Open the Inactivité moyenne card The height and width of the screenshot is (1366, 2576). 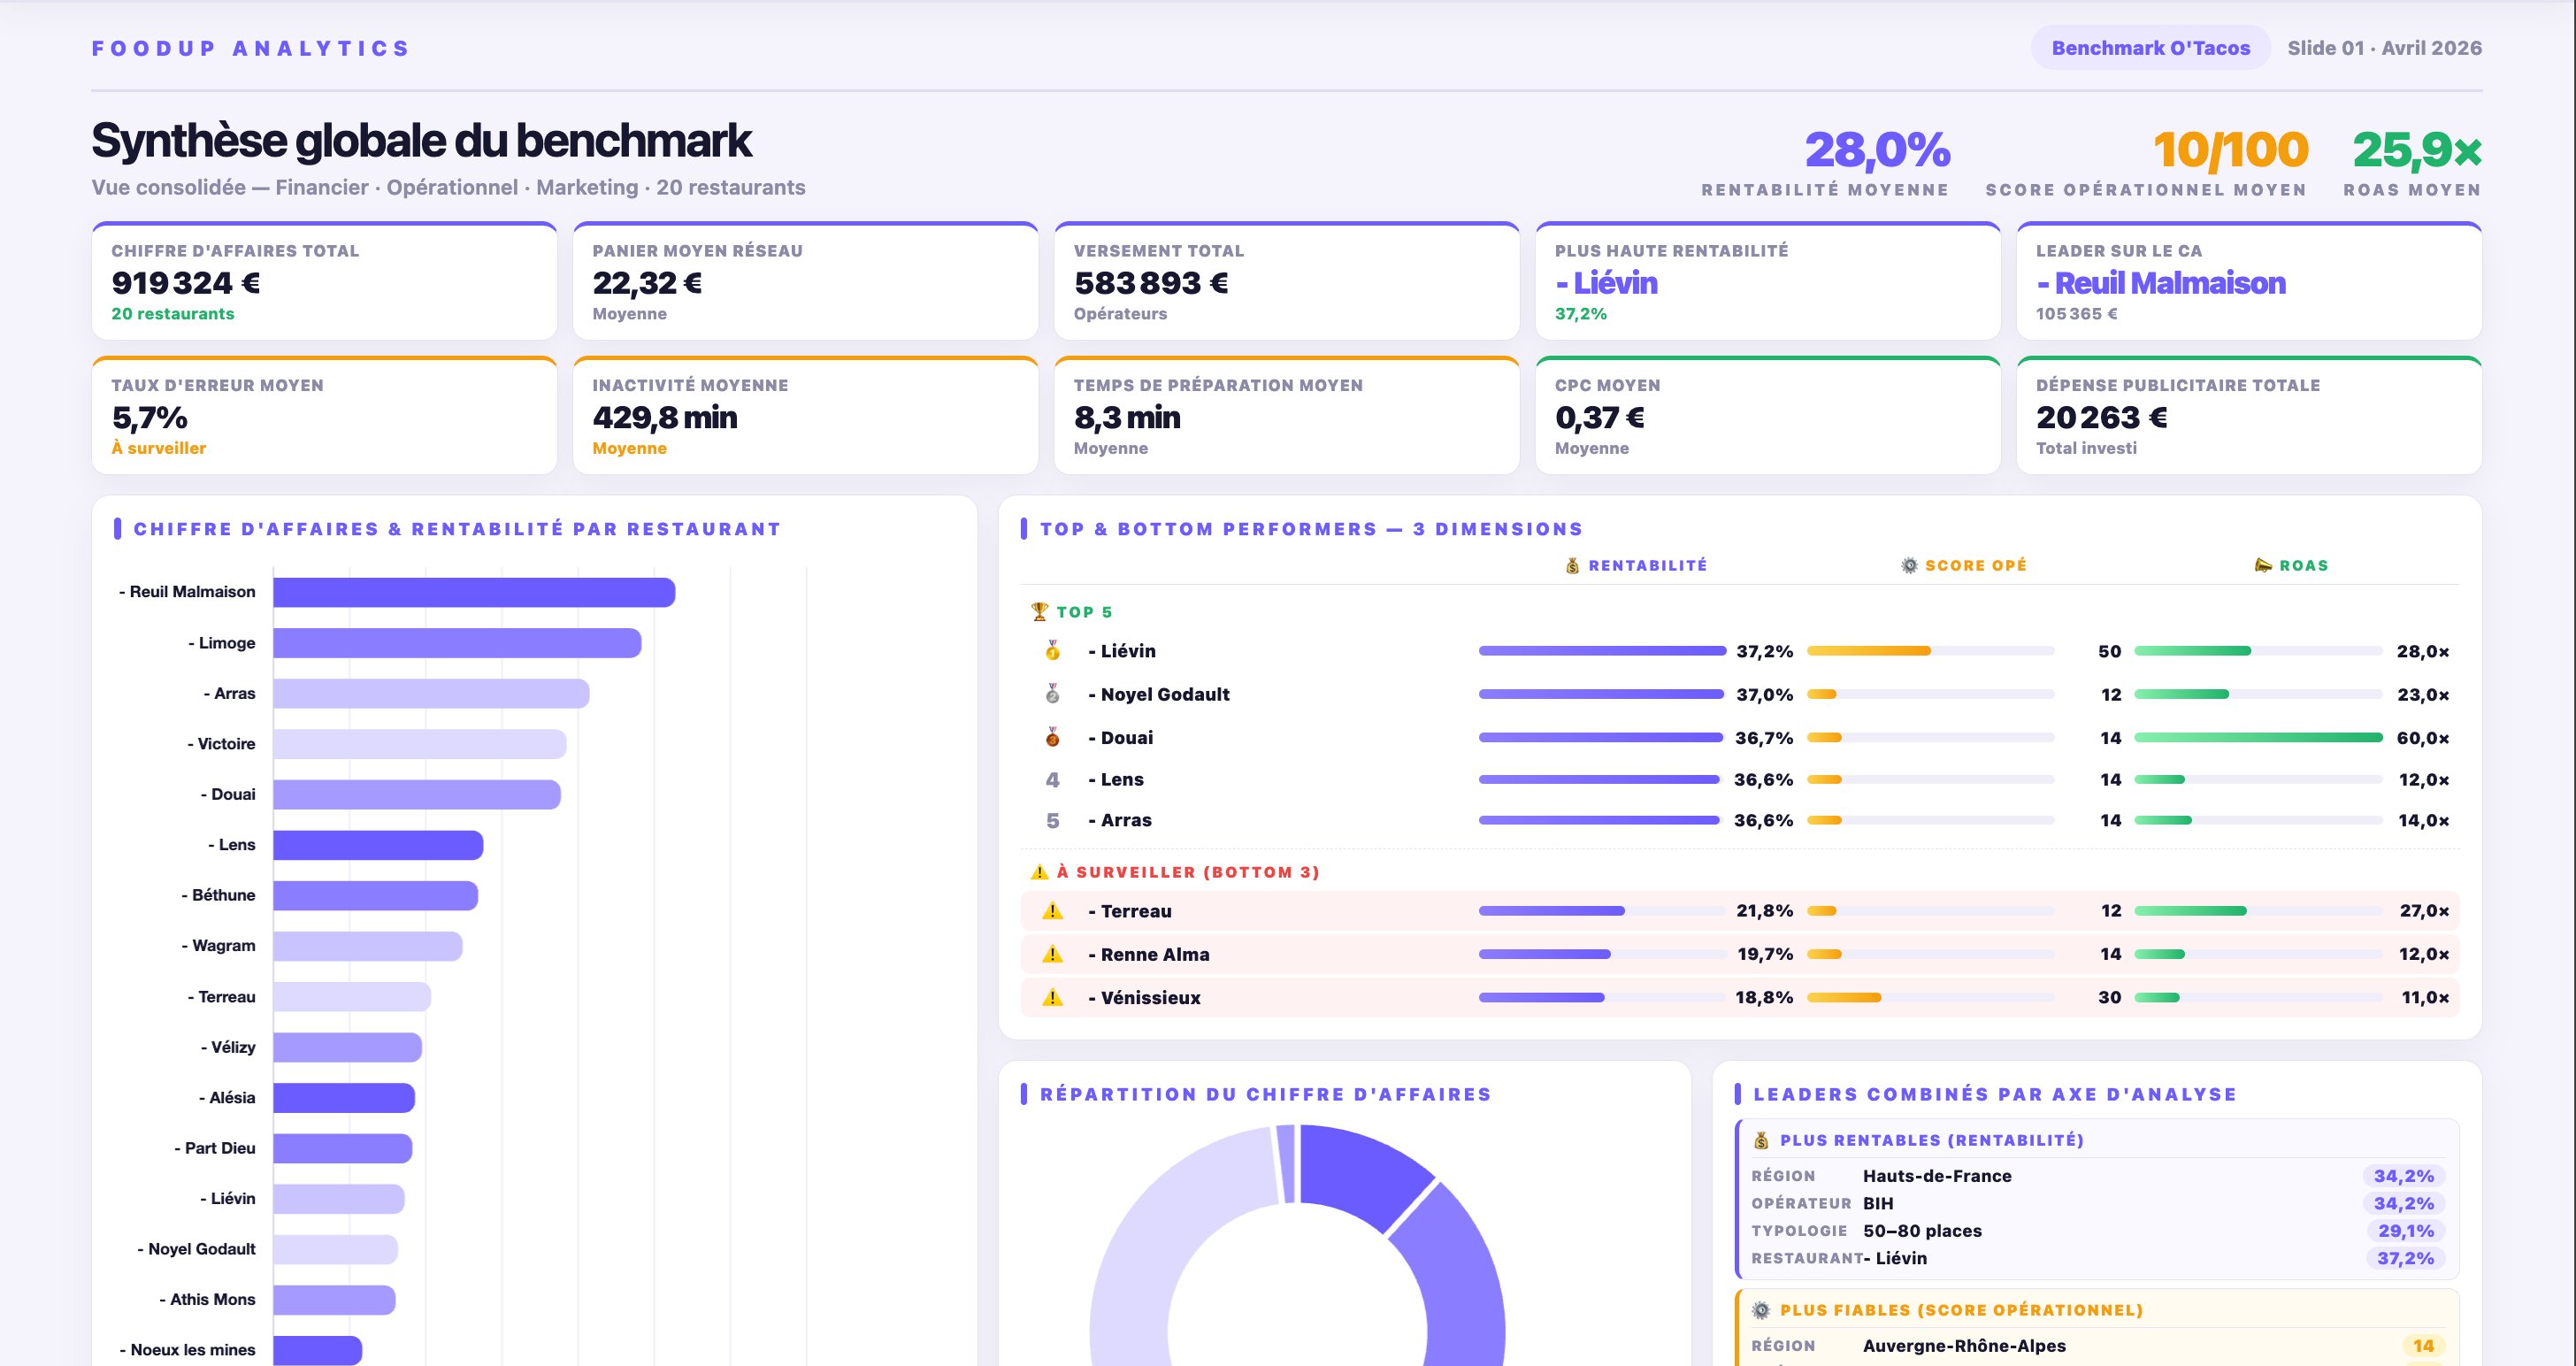(x=805, y=415)
